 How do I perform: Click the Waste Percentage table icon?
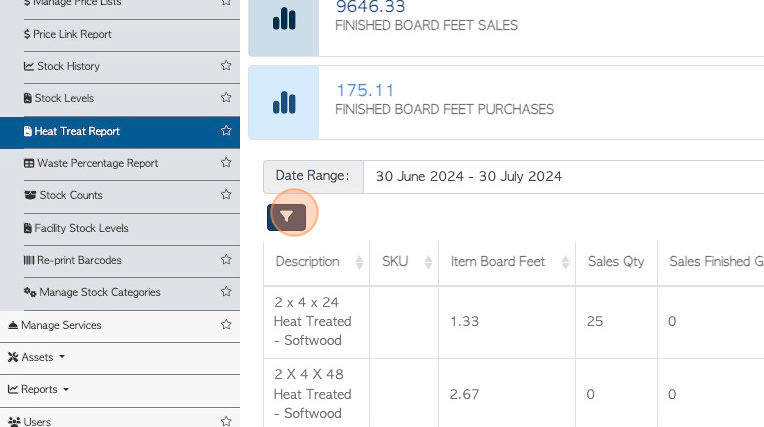pyautogui.click(x=29, y=163)
